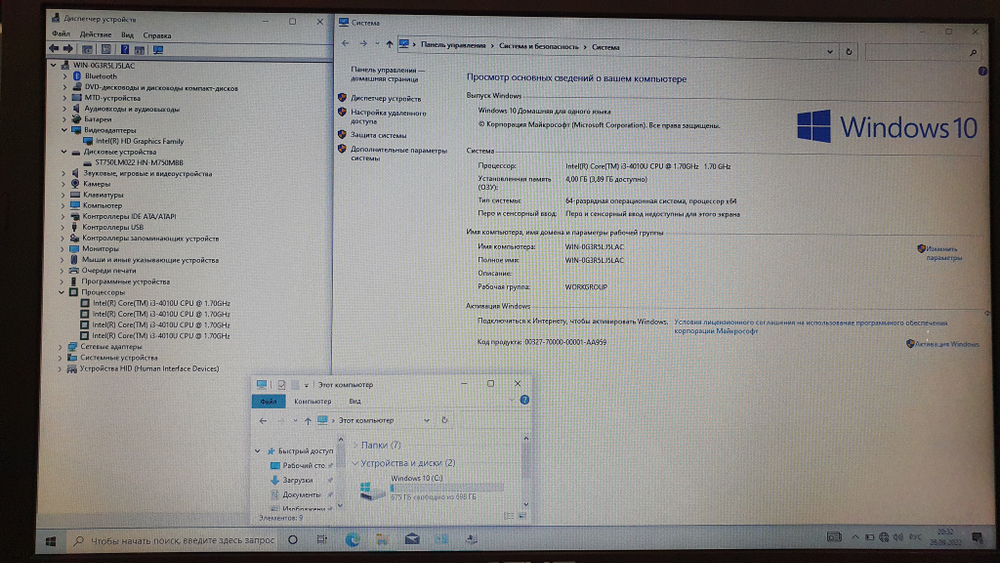This screenshot has height=563, width=1000.
Task: Click Windows Start button on taskbar
Action: (x=51, y=541)
